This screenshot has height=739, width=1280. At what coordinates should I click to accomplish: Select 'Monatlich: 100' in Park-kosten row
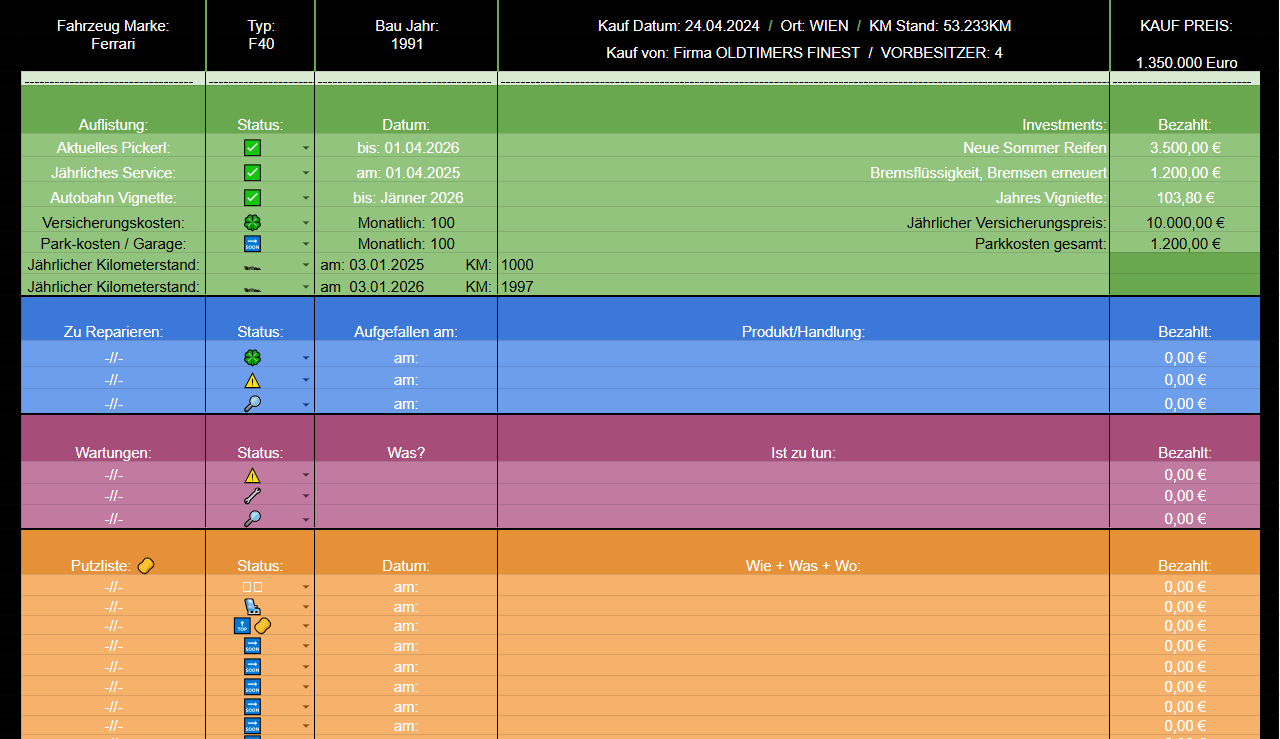point(406,244)
